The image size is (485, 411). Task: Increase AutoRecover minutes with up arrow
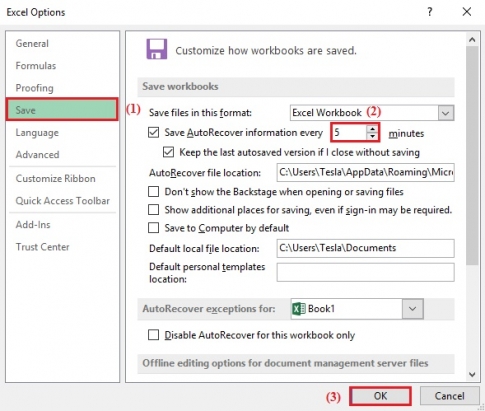[372, 129]
